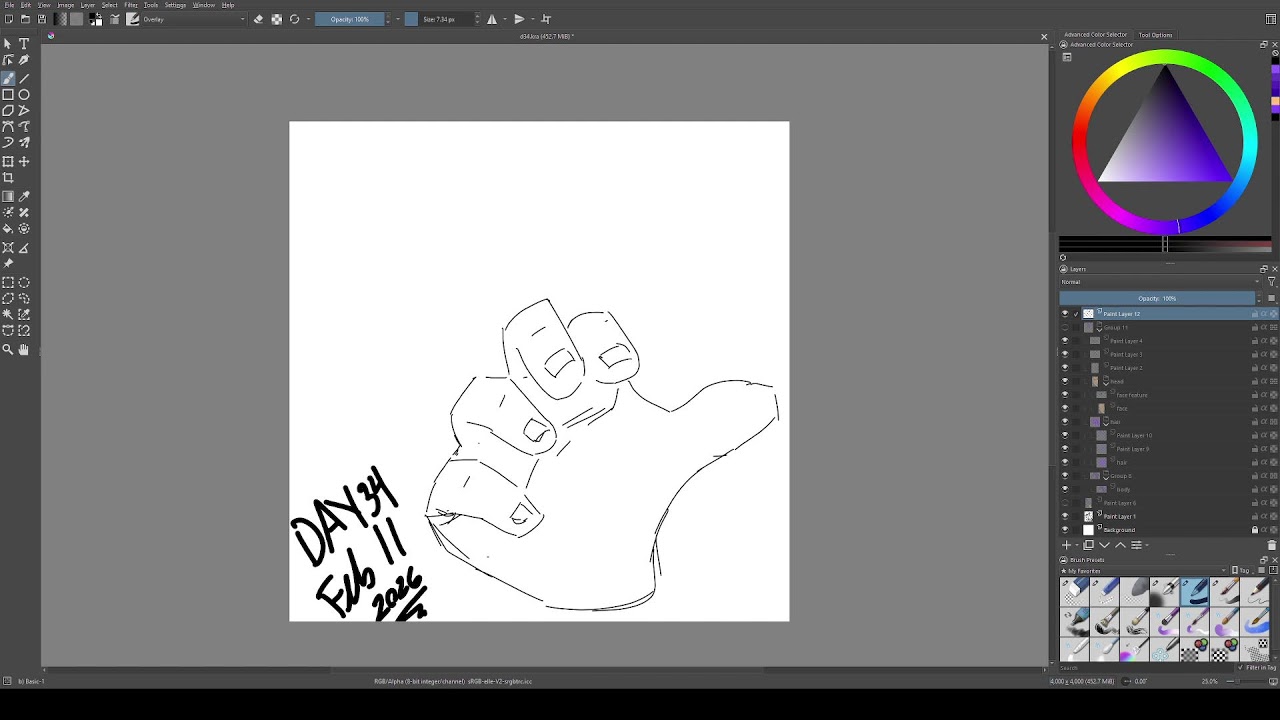Select the Rectangle tool
This screenshot has width=1280, height=720.
coord(8,95)
